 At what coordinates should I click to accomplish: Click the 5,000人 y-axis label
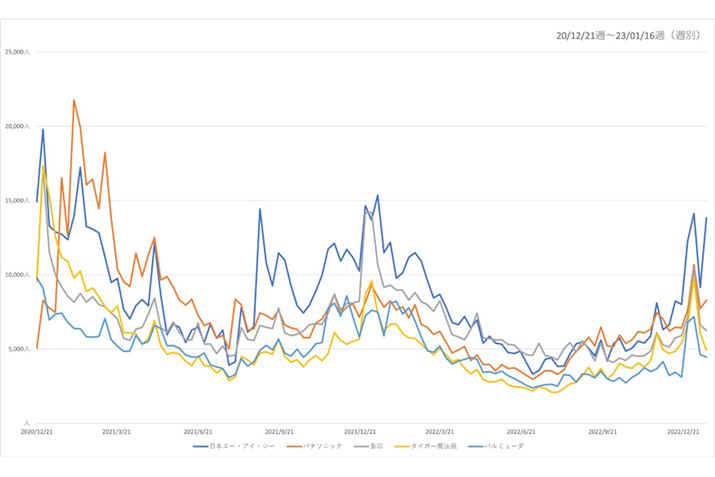tap(20, 349)
